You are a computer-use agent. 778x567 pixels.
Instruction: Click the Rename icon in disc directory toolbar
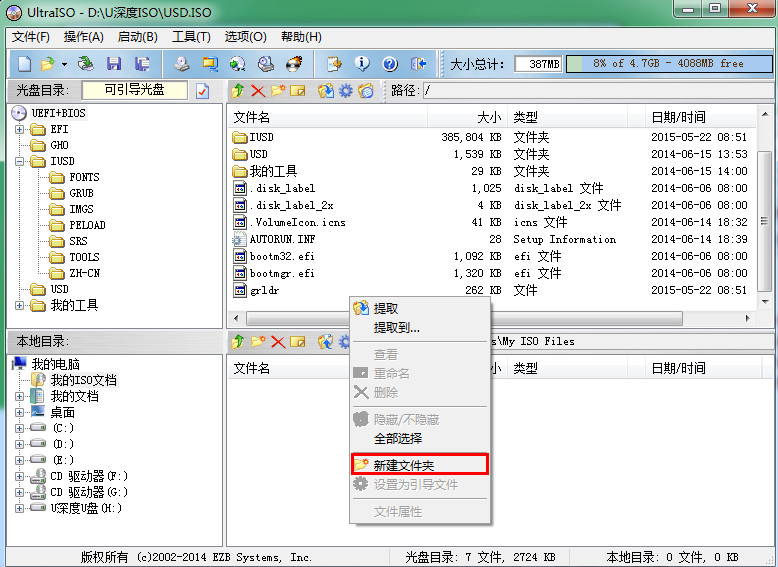tap(298, 91)
